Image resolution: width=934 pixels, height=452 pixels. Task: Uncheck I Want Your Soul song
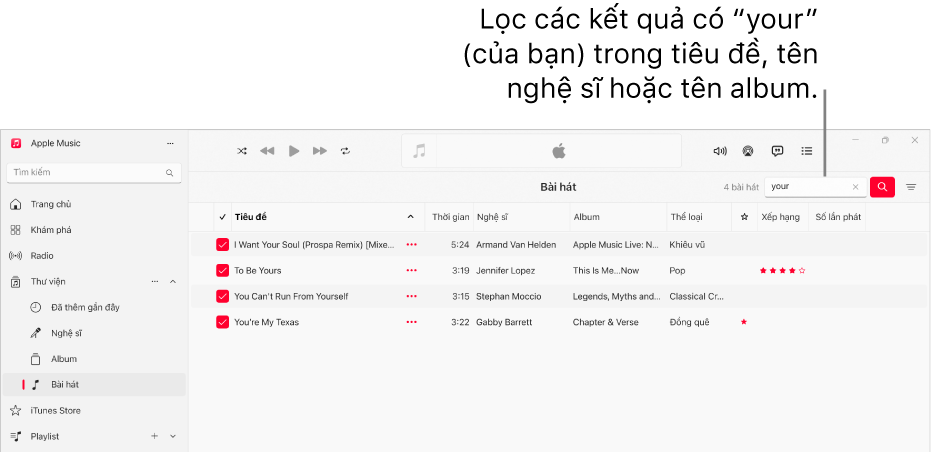[x=222, y=245]
